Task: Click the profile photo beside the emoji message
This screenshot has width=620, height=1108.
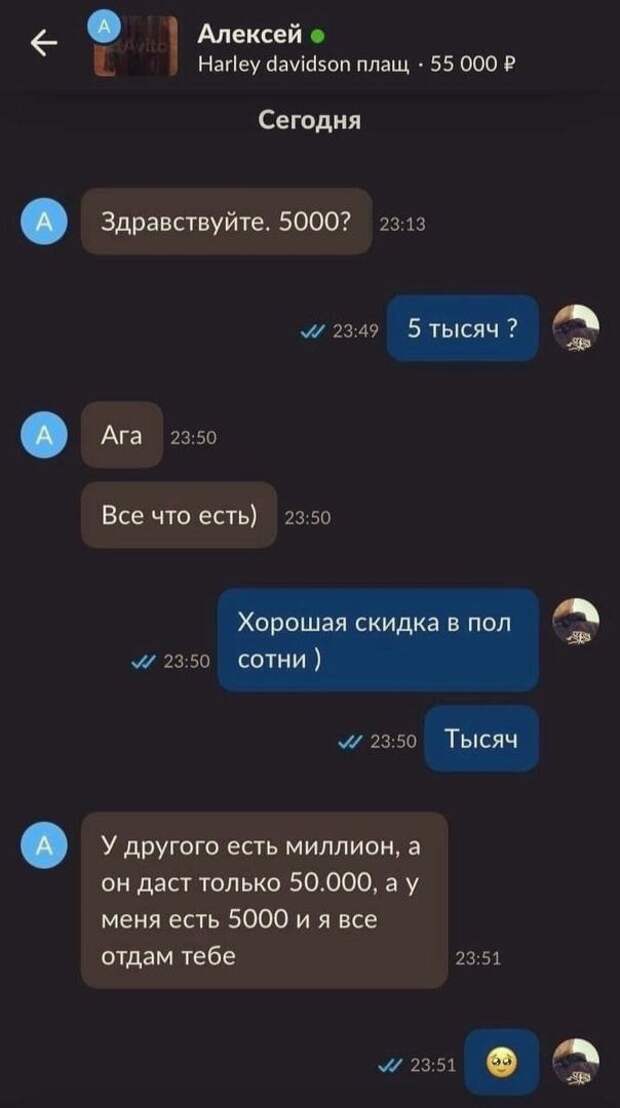Action: [575, 1061]
